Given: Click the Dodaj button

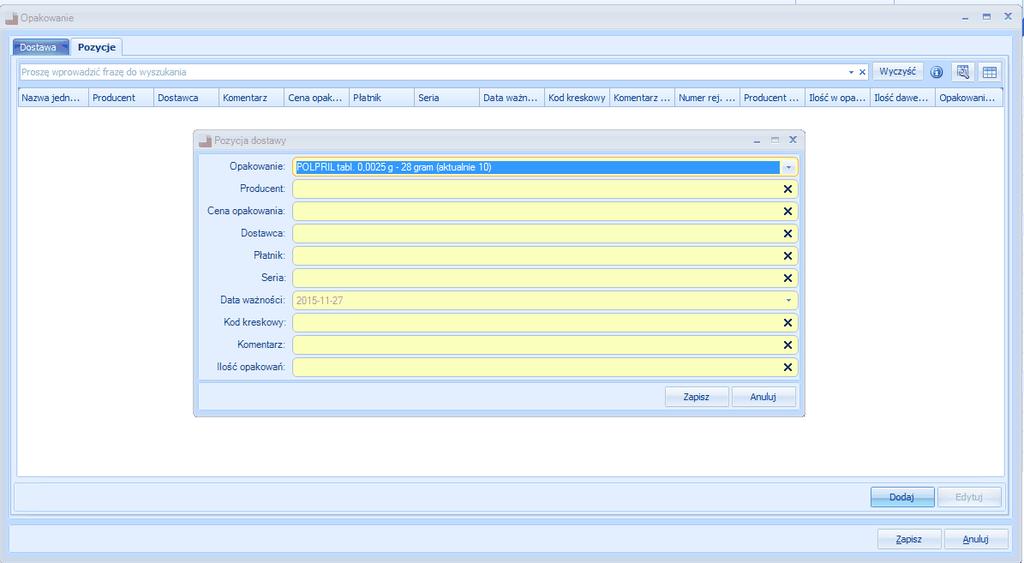Looking at the screenshot, I should coord(902,497).
